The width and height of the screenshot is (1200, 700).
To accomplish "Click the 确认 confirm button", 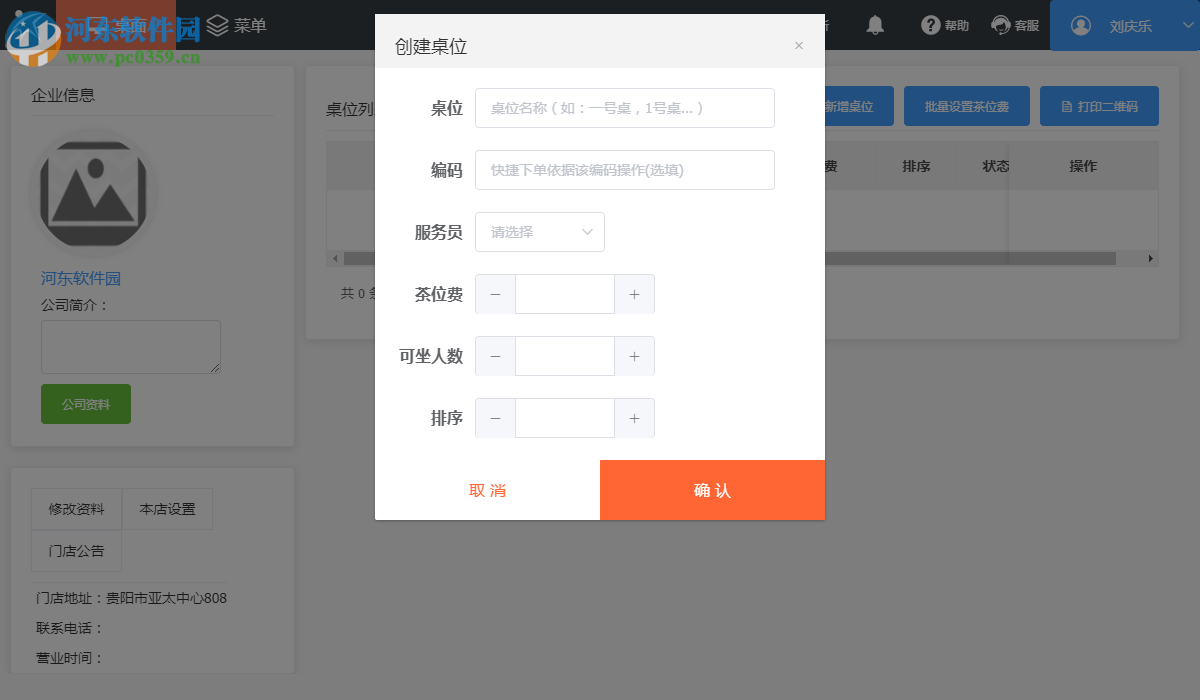I will [712, 490].
